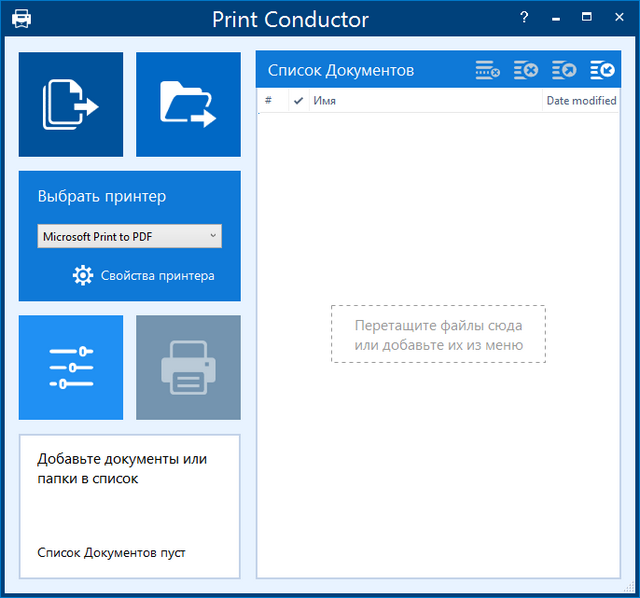
Task: Sort by the Date modified column
Action: point(581,100)
